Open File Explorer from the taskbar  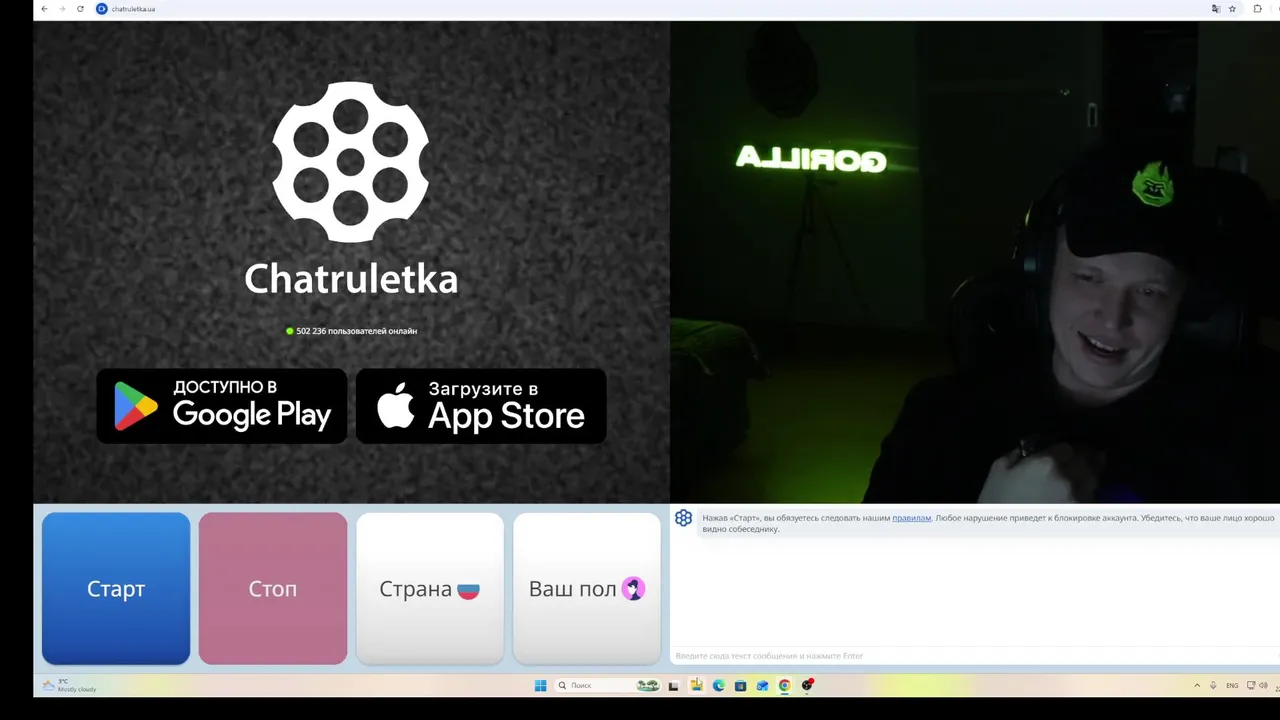click(x=696, y=685)
